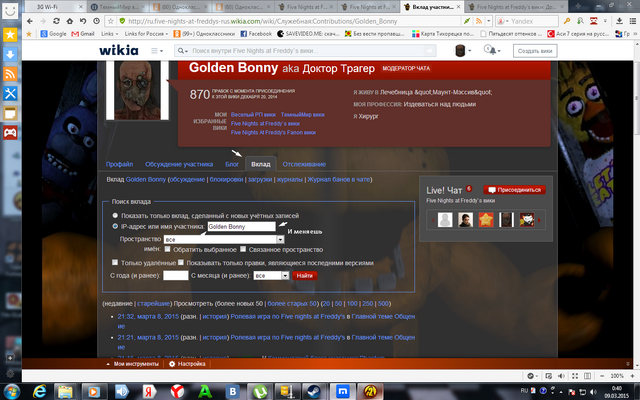The image size is (640, 400).
Task: Click the zoom in plus in the status bar
Action: 633,376
